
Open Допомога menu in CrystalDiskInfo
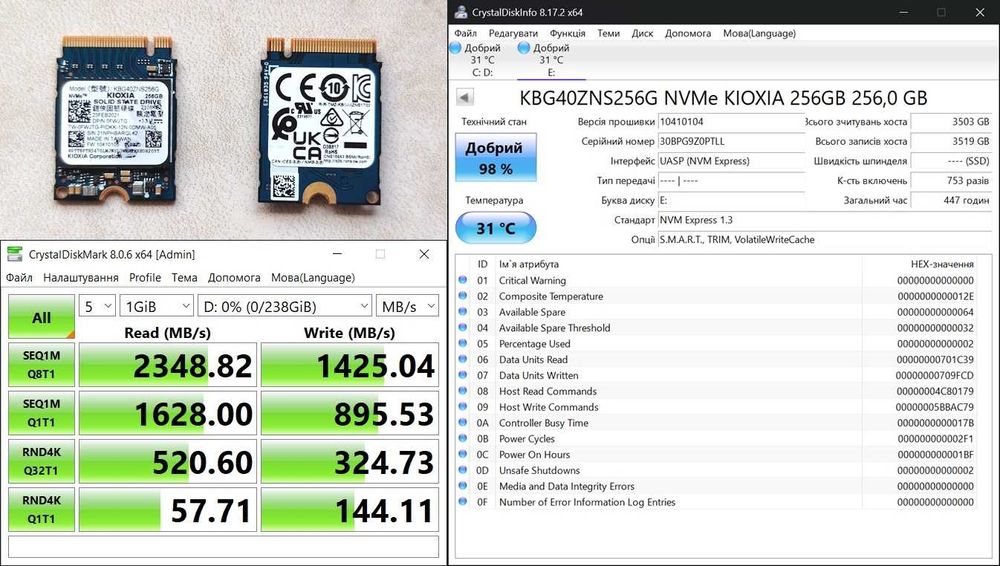tap(688, 33)
